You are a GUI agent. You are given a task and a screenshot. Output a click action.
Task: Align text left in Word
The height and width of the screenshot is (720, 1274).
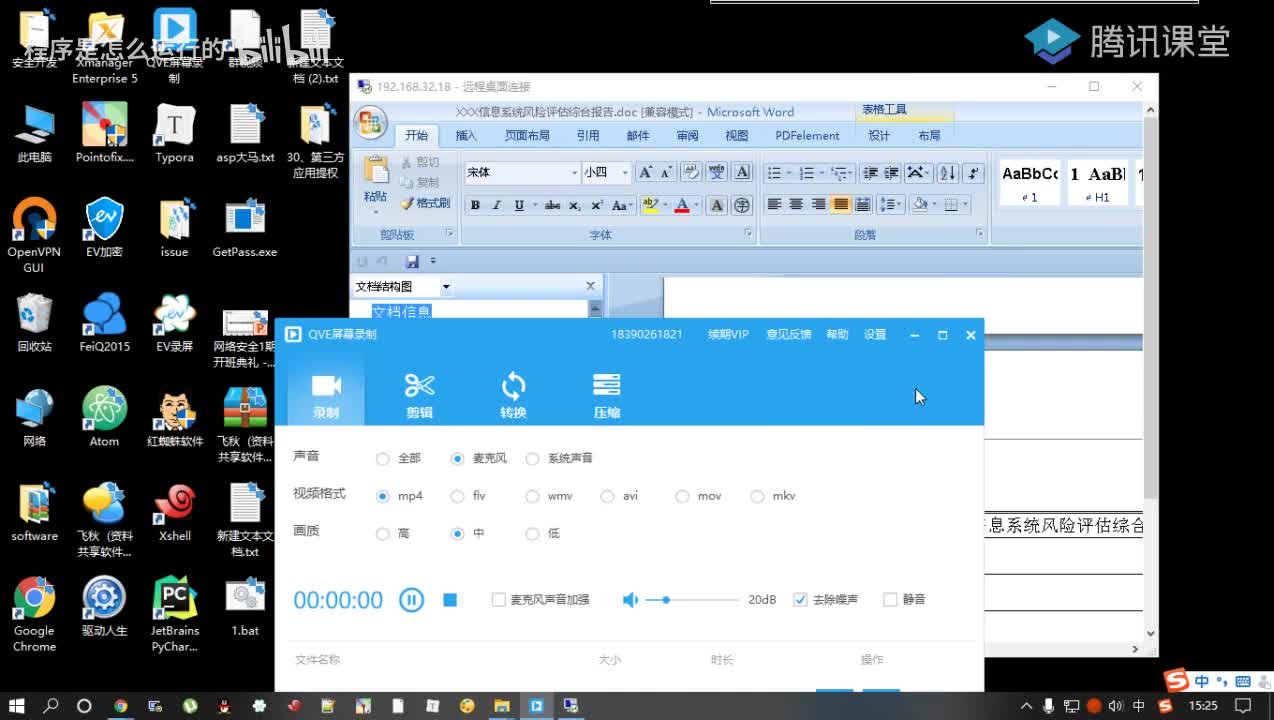click(775, 205)
